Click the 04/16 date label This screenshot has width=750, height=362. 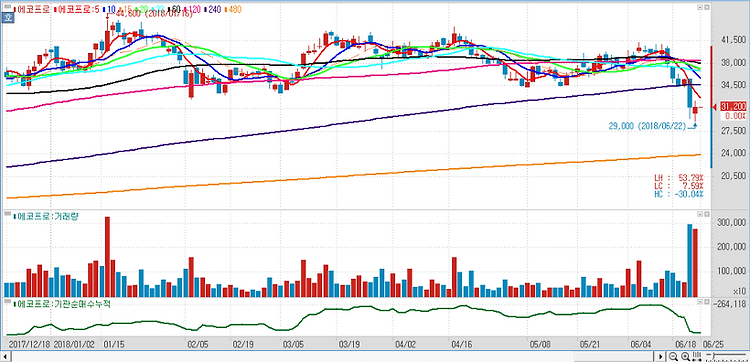click(461, 344)
